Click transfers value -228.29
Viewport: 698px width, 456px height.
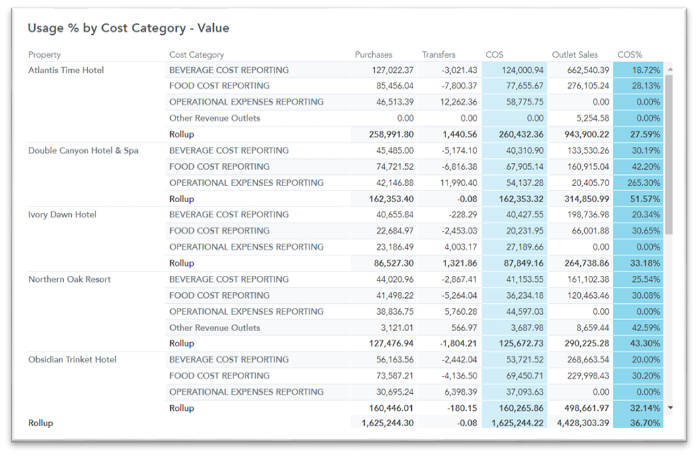463,215
